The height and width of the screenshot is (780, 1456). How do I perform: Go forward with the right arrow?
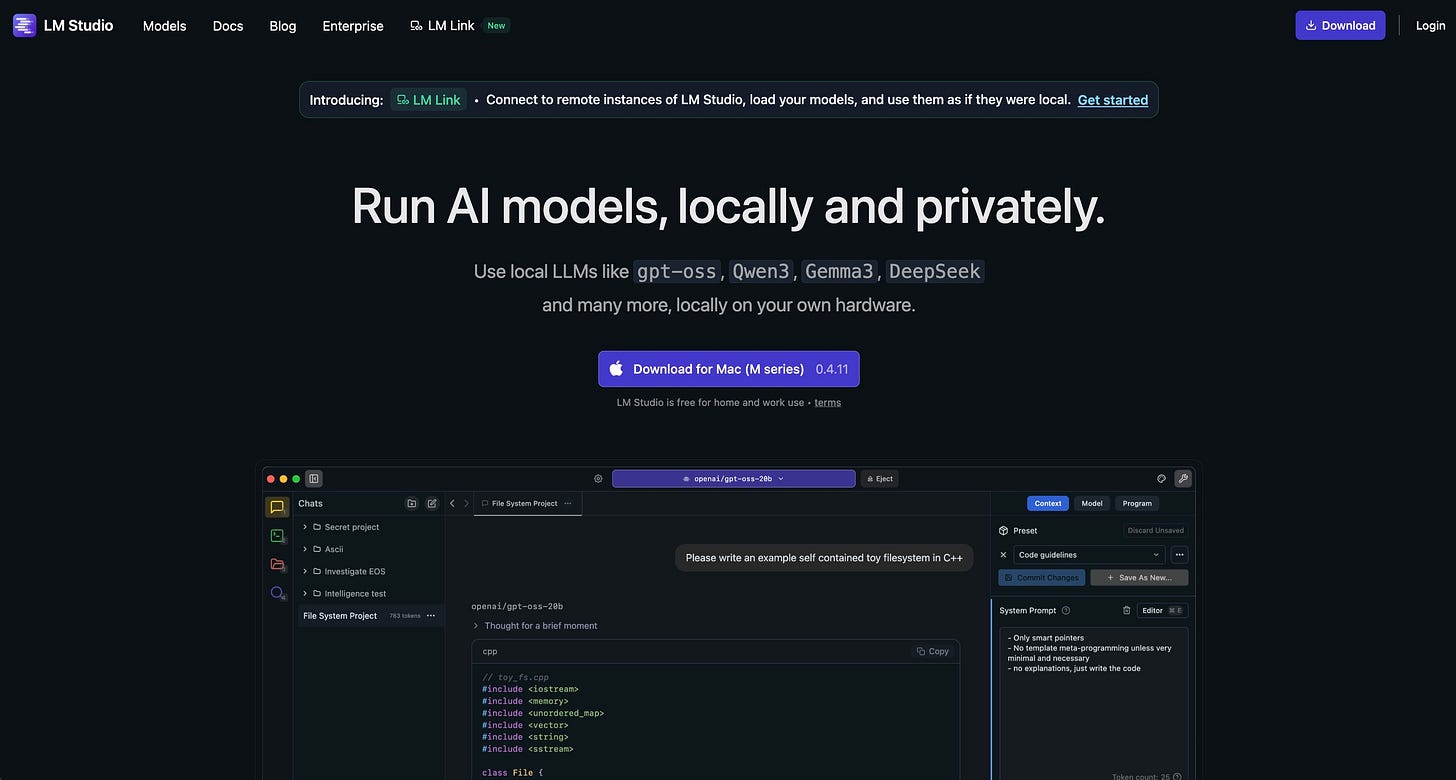tap(466, 504)
